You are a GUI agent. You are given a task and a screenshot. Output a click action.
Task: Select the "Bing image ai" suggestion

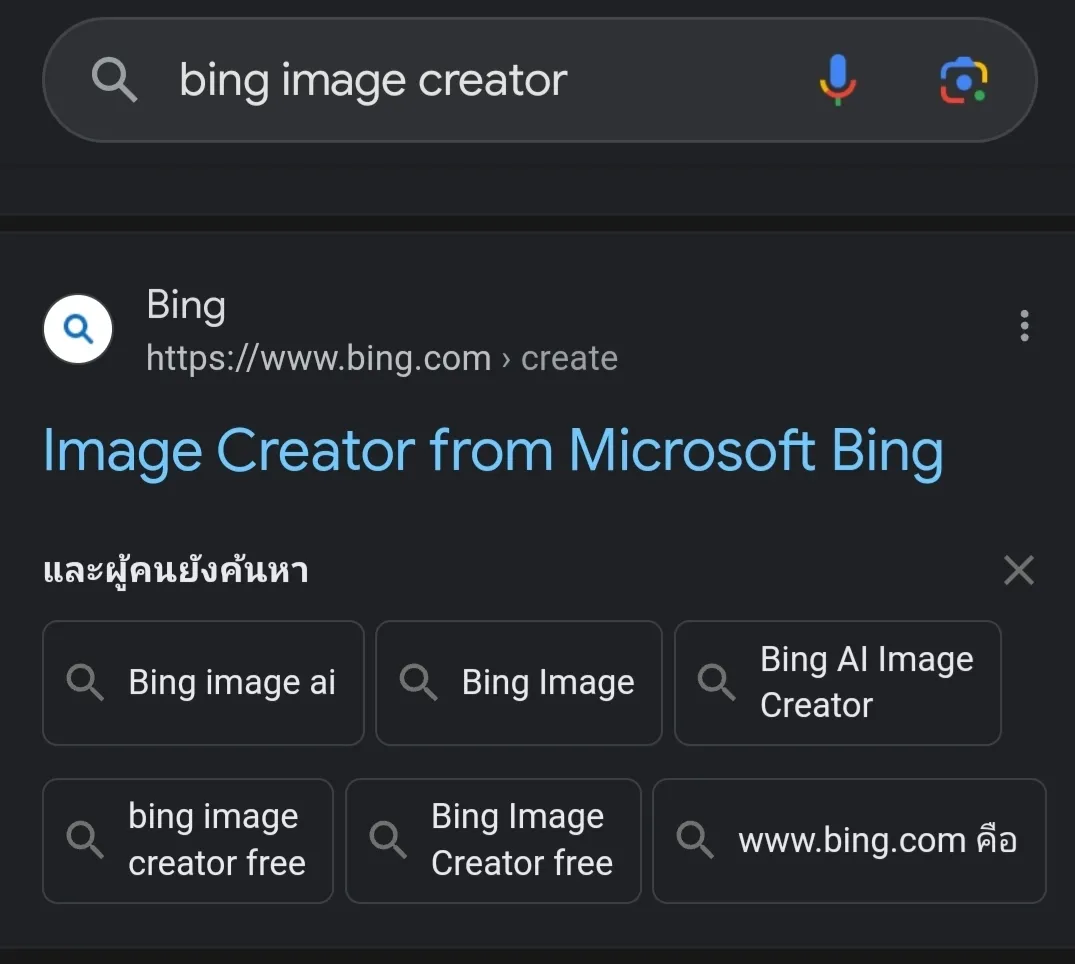pyautogui.click(x=203, y=683)
